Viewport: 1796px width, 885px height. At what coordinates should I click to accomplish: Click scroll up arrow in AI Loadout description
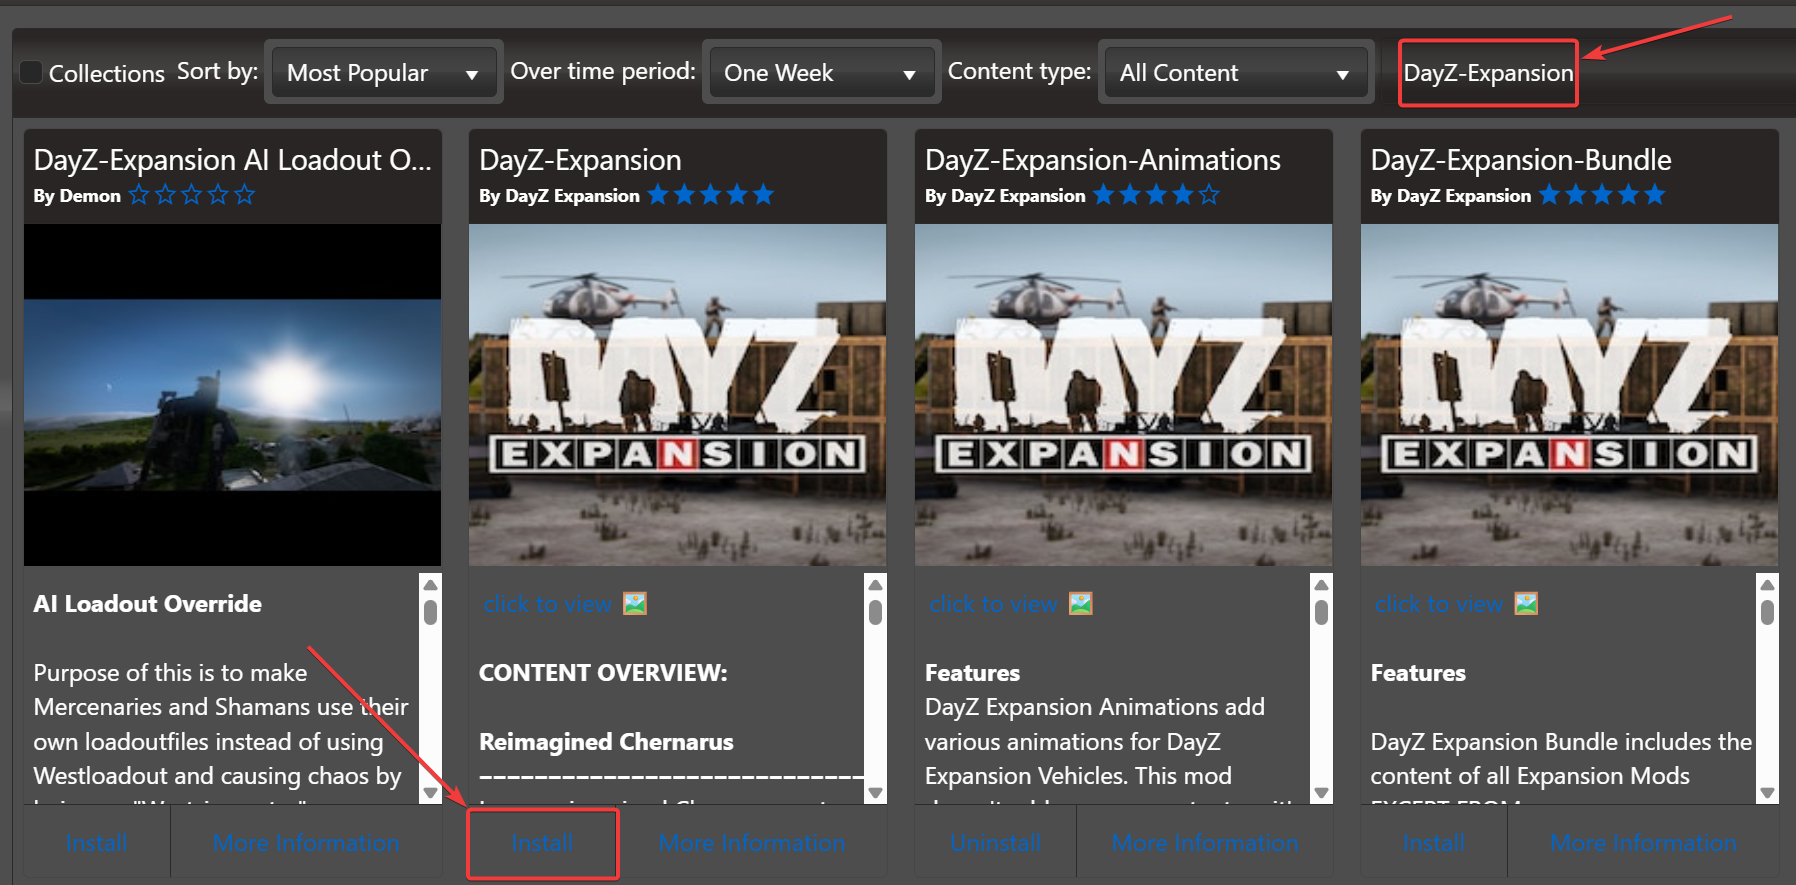[x=430, y=585]
